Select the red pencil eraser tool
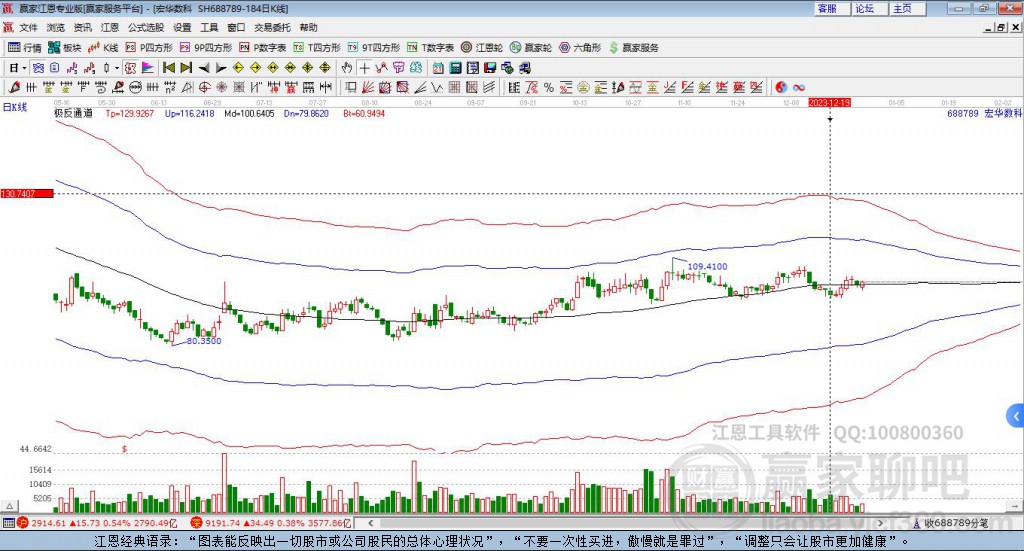Screen dimensions: 1024x551 (14, 87)
